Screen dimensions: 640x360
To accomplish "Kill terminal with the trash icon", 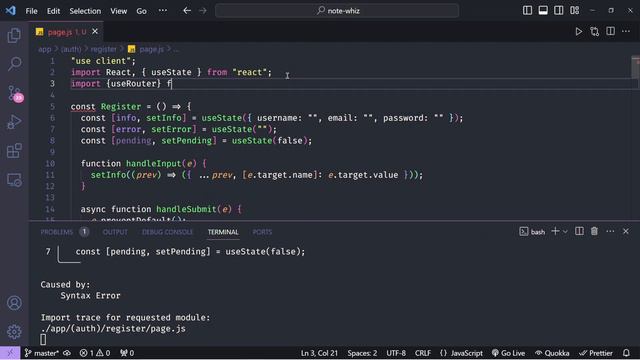I will pos(594,231).
